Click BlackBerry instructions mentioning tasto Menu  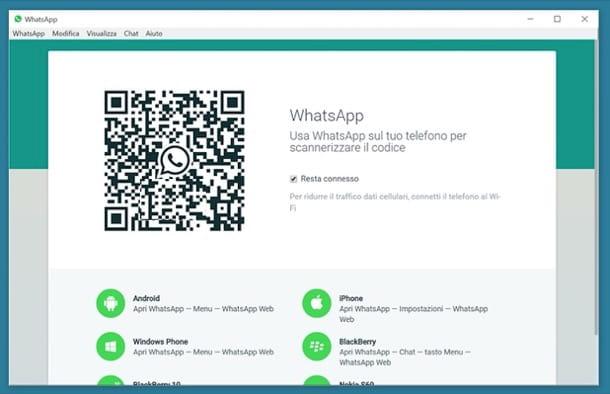tap(405, 357)
